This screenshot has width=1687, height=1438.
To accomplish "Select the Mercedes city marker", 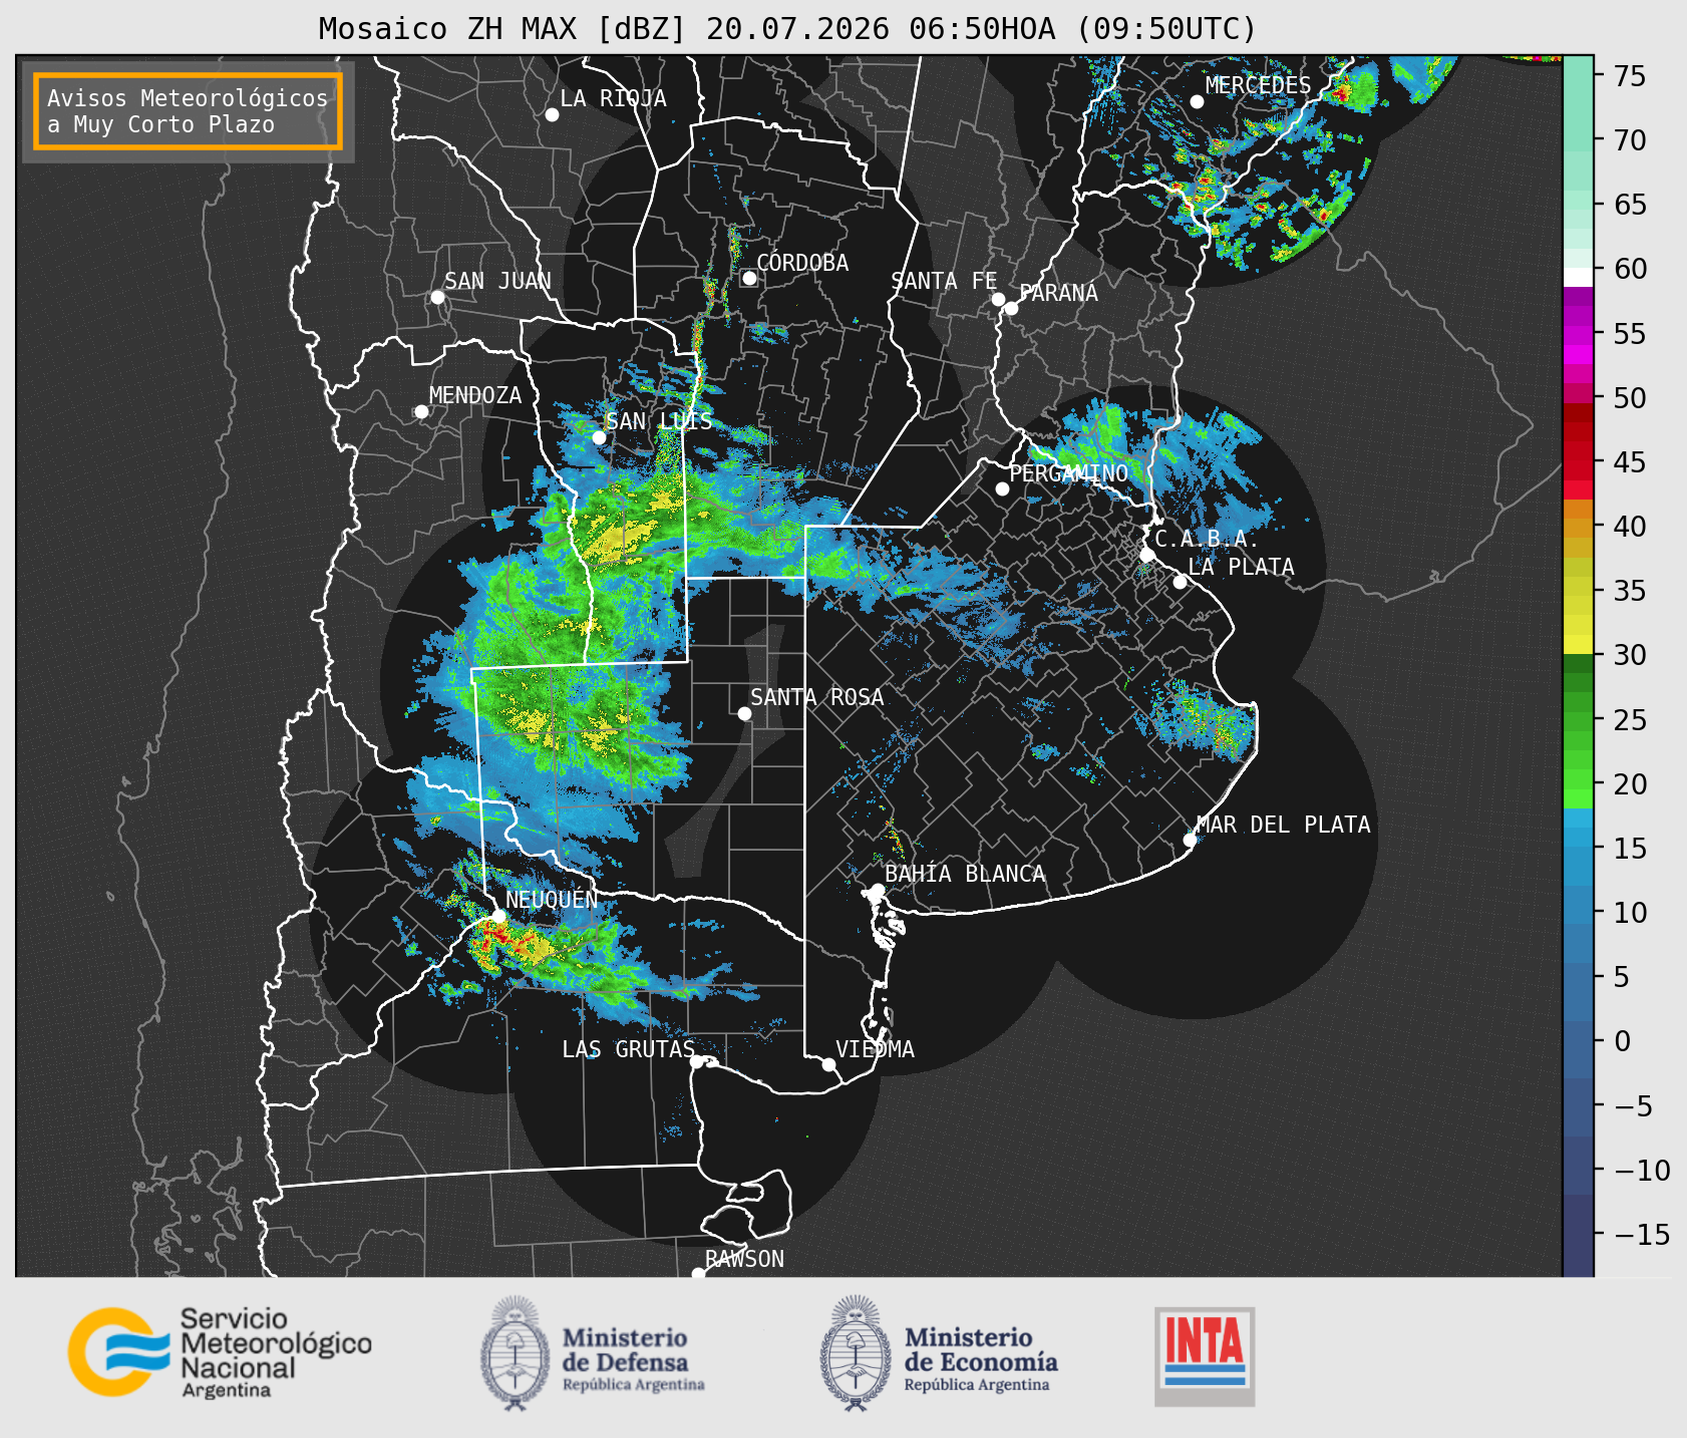I will [x=1196, y=101].
